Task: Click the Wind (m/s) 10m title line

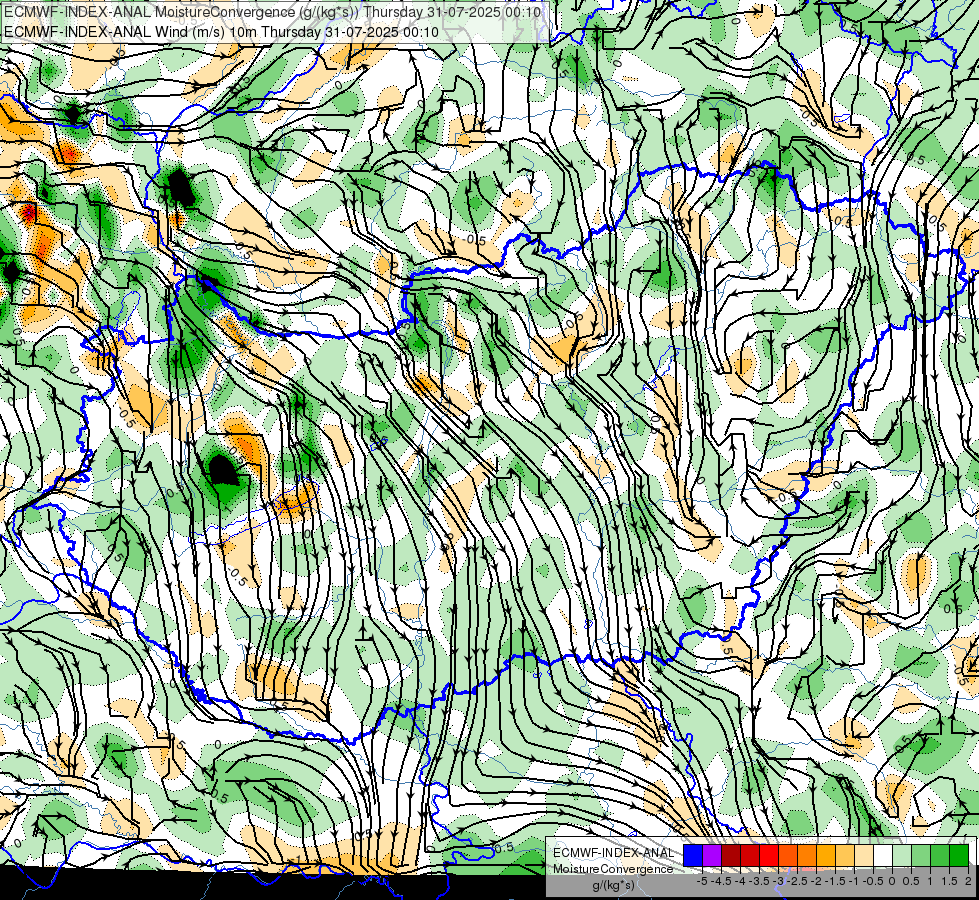Action: 222,32
